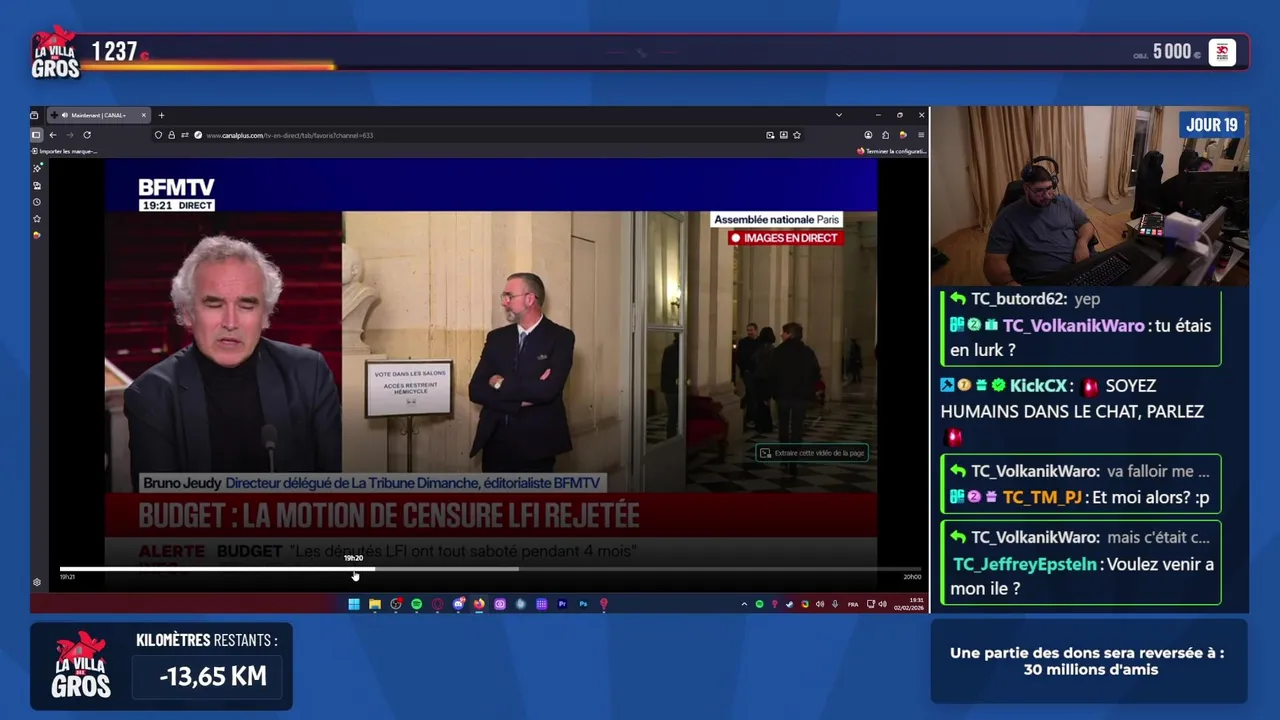This screenshot has width=1280, height=720.
Task: Click the -13,65 KM value
Action: click(212, 676)
